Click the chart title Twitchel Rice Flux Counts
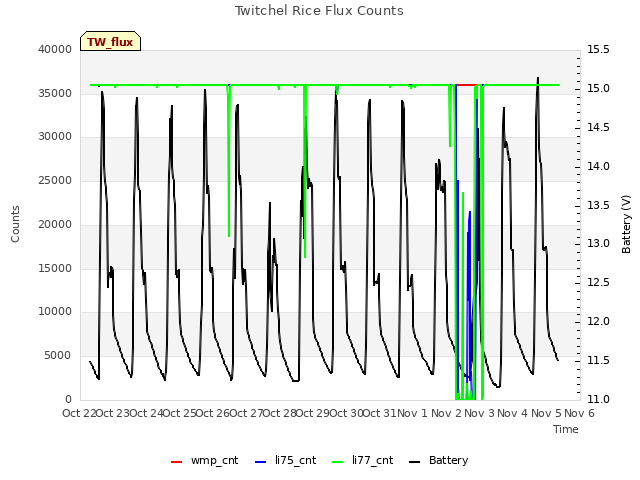 tap(319, 11)
